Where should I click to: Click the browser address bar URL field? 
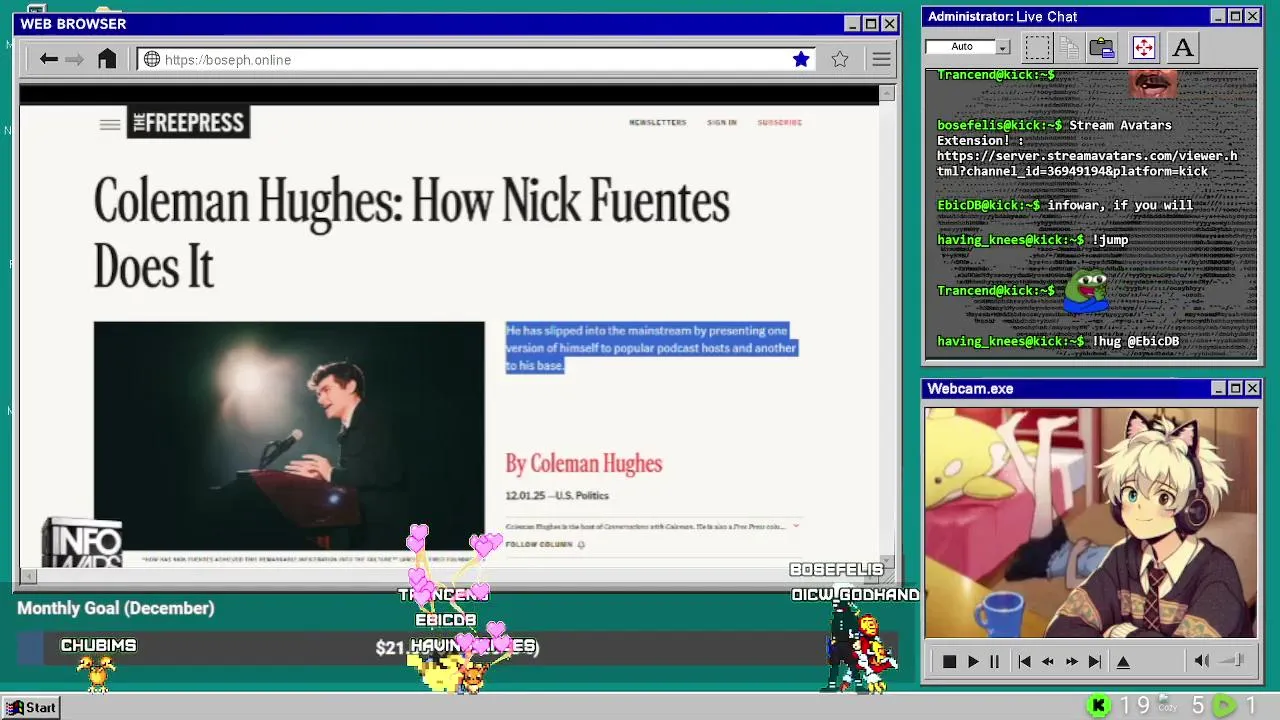point(476,59)
